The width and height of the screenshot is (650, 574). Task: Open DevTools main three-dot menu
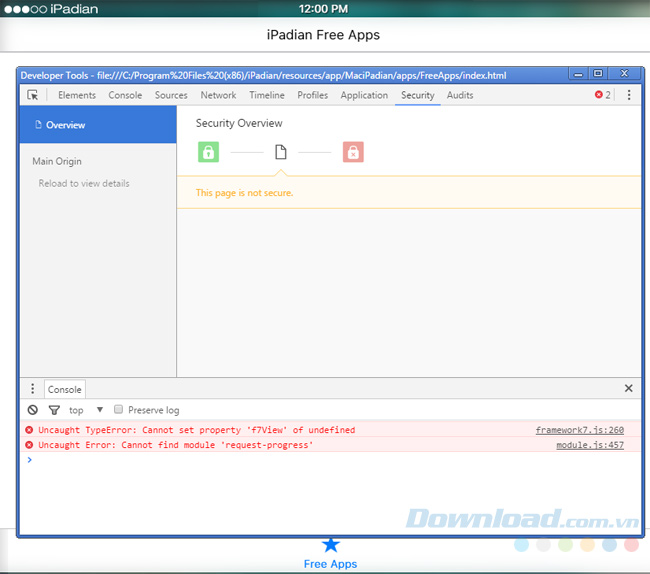point(628,95)
